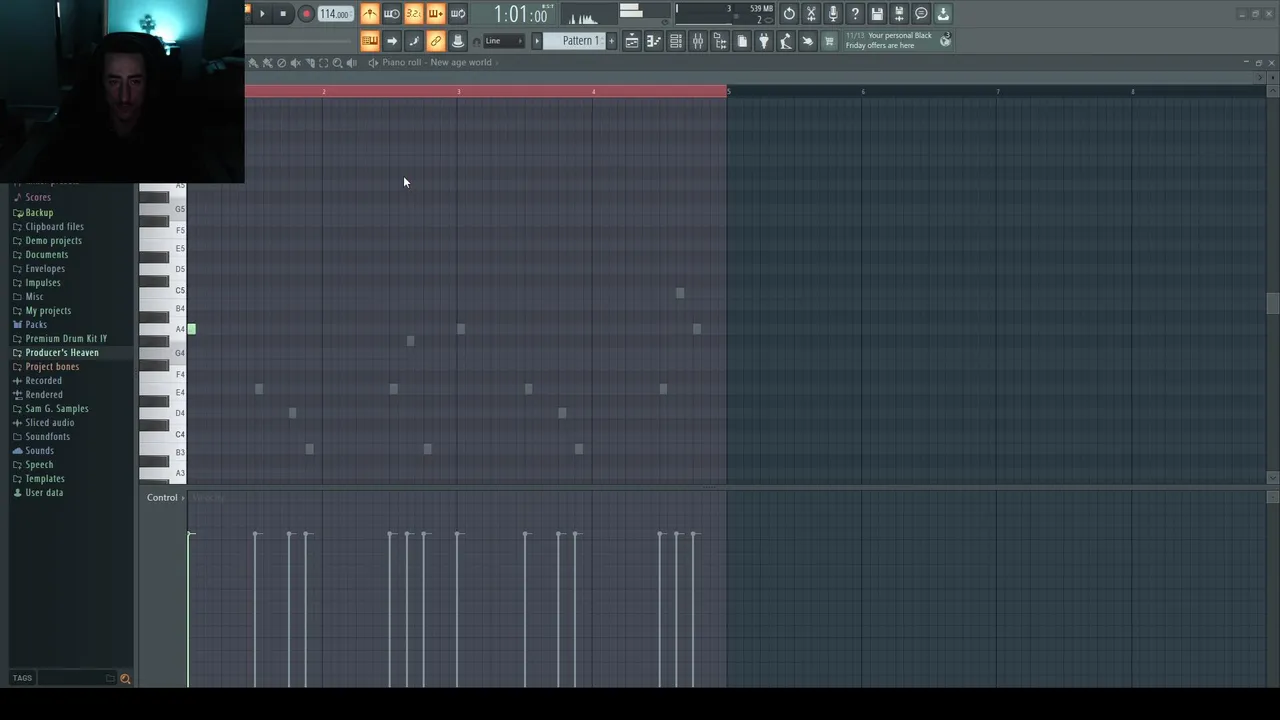
Task: Open the Piano roll window icon
Action: 653,41
